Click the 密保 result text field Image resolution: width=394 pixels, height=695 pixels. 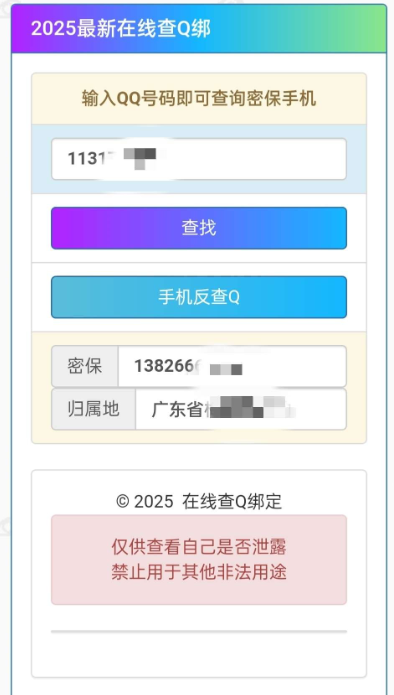coord(232,367)
